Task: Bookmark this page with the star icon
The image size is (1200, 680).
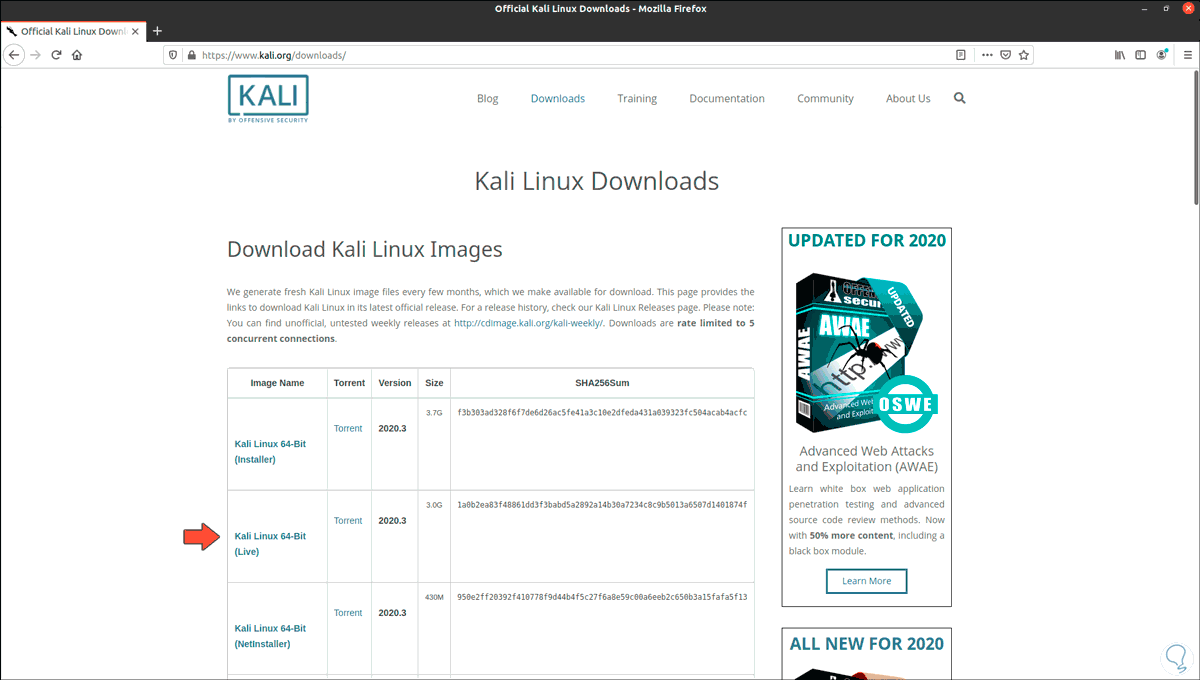Action: point(1024,55)
